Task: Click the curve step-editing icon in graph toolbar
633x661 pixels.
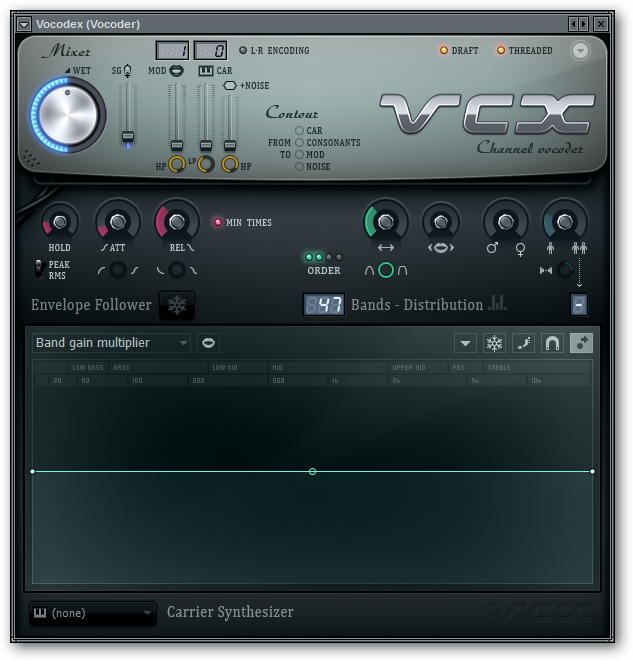Action: point(523,343)
